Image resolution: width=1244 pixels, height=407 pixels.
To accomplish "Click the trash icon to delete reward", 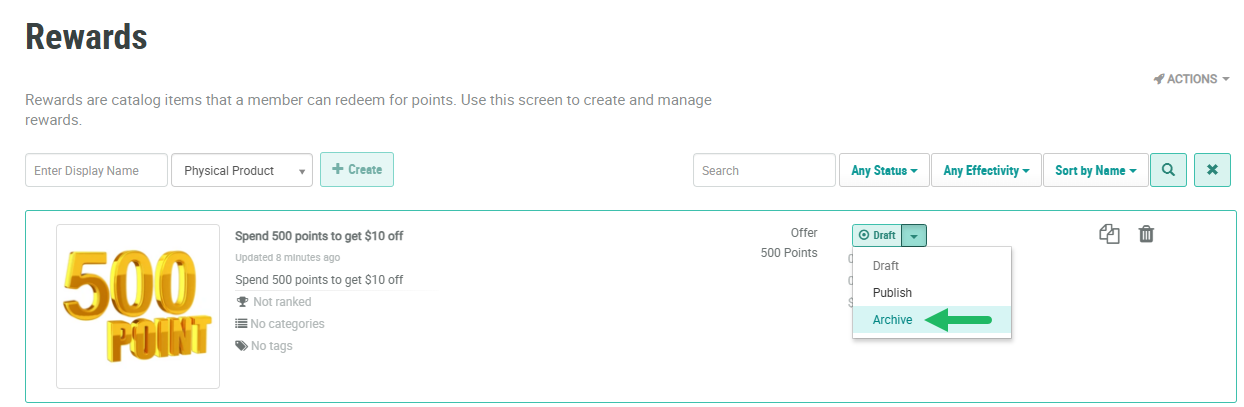I will pyautogui.click(x=1146, y=234).
